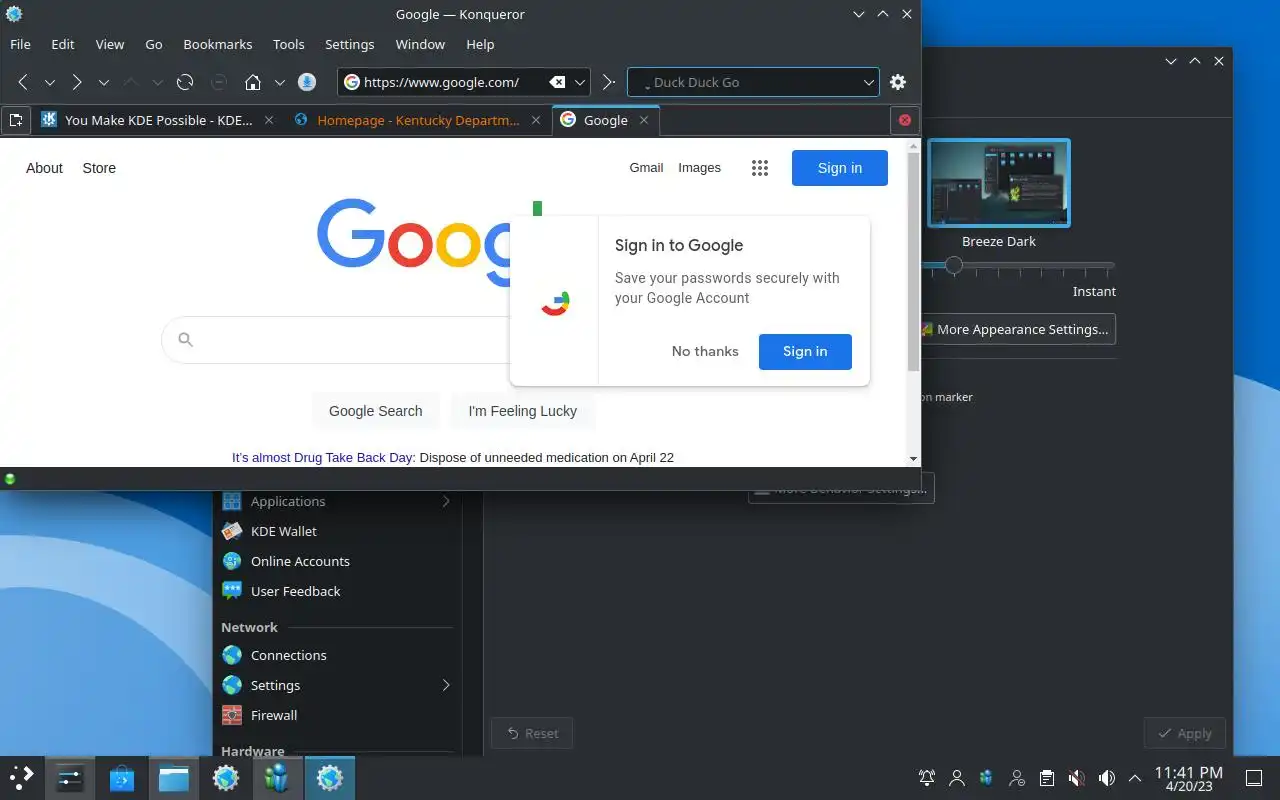Select the Breeze Dark theme thumbnail
This screenshot has height=800, width=1280.
(x=999, y=184)
